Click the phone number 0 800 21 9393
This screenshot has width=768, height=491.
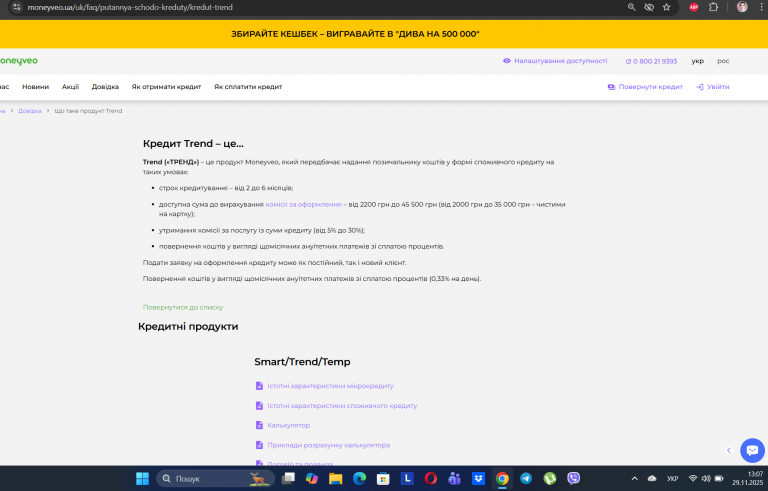coord(651,61)
